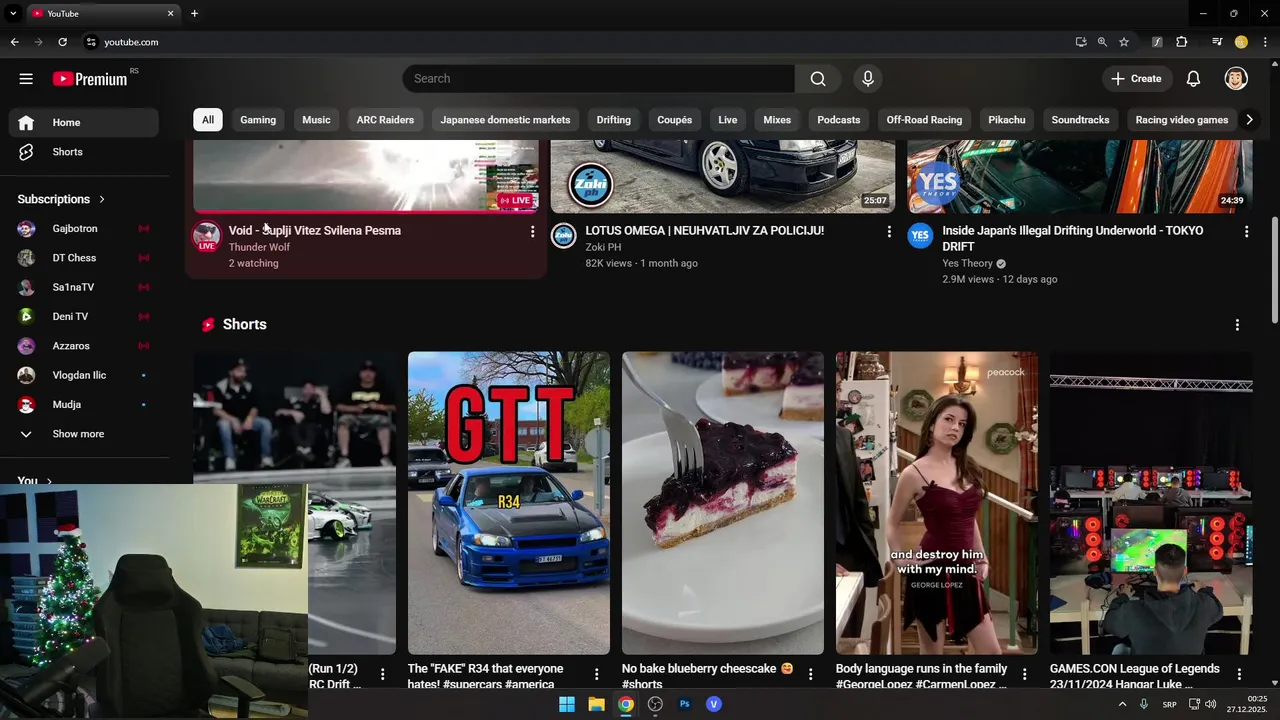
Task: Play the blueberry cheesecake short thumbnail
Action: (723, 503)
